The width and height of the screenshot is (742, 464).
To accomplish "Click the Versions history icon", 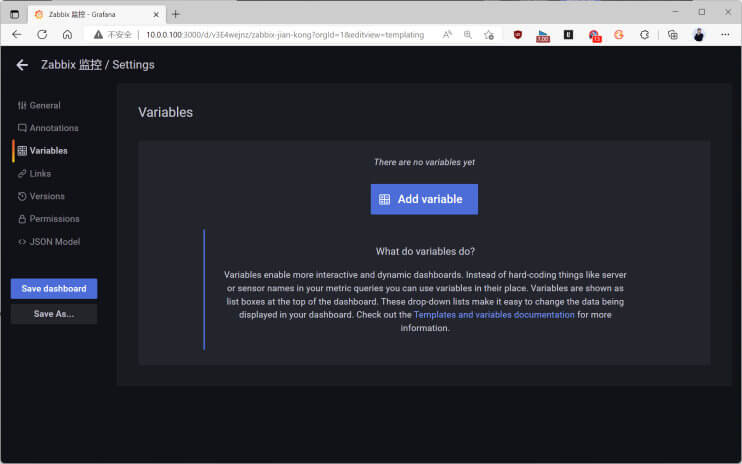I will (x=22, y=196).
